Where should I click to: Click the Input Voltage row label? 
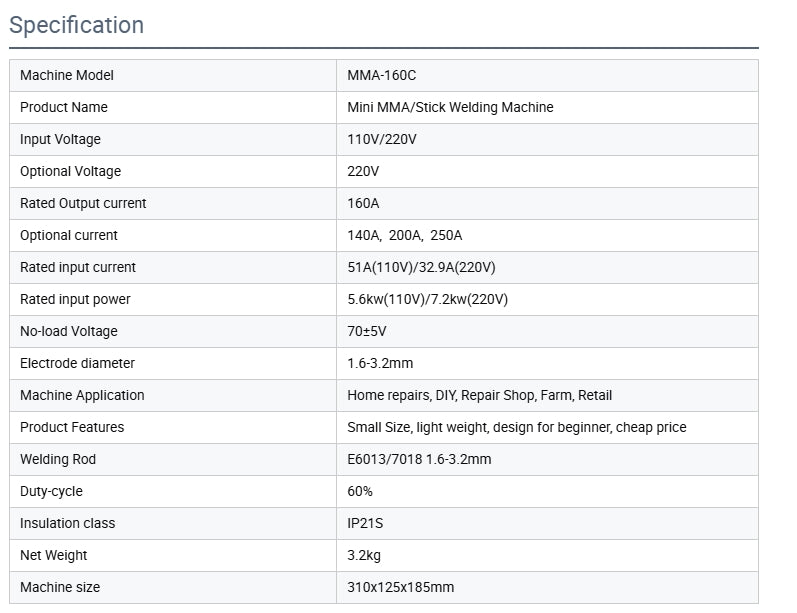pos(60,139)
